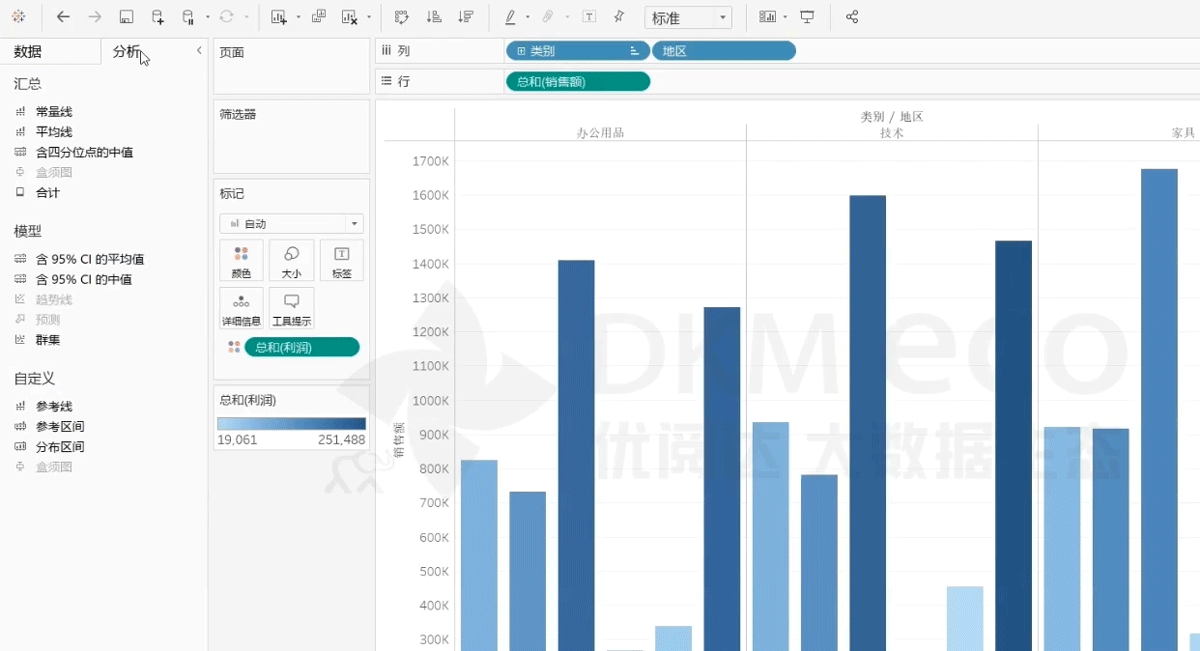Image resolution: width=1200 pixels, height=651 pixels.
Task: Switch to the 数据 tab
Action: point(28,52)
